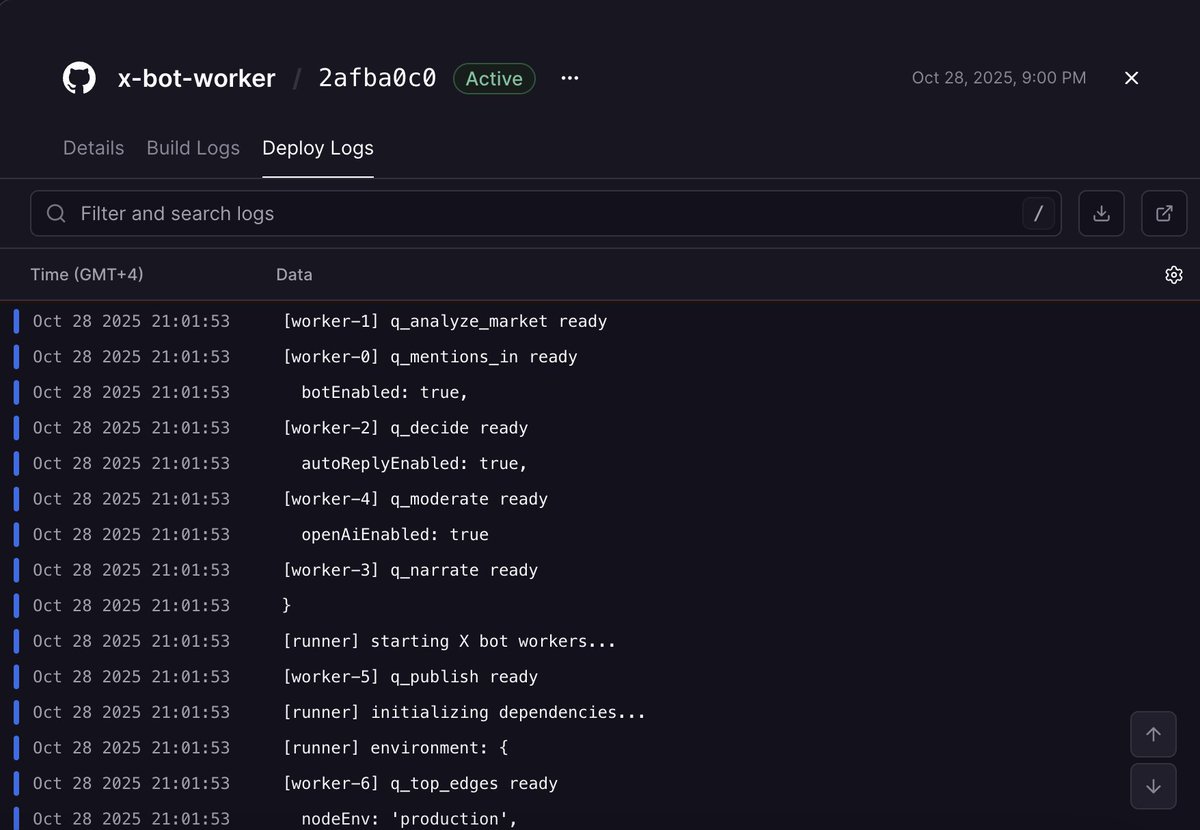Click the GitHub logo icon
The width and height of the screenshot is (1200, 830).
click(79, 78)
